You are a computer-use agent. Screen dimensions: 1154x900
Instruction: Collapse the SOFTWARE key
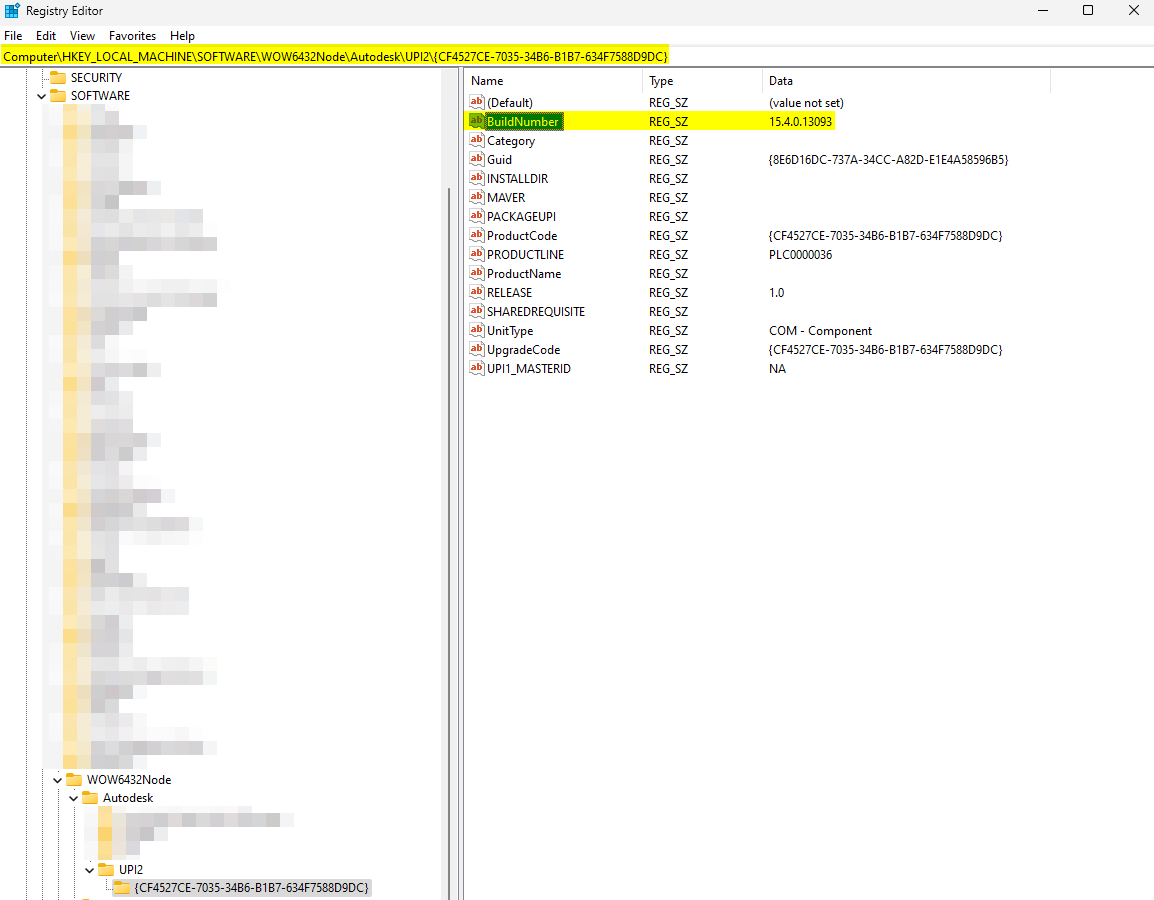42,95
